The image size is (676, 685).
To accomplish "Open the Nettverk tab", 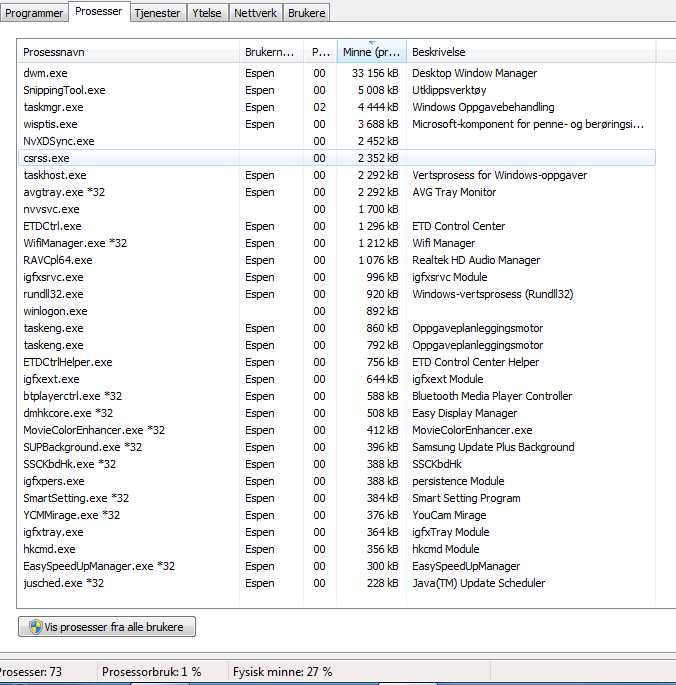I will 254,12.
